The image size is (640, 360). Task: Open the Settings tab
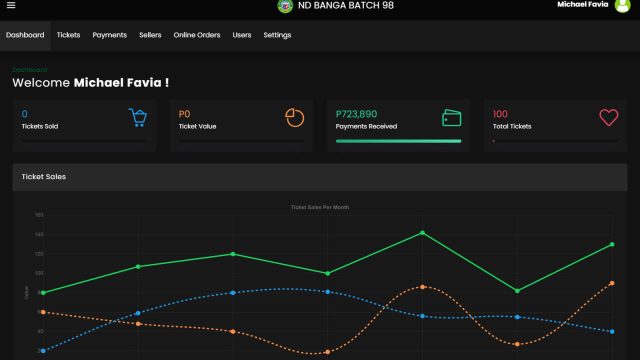[277, 35]
